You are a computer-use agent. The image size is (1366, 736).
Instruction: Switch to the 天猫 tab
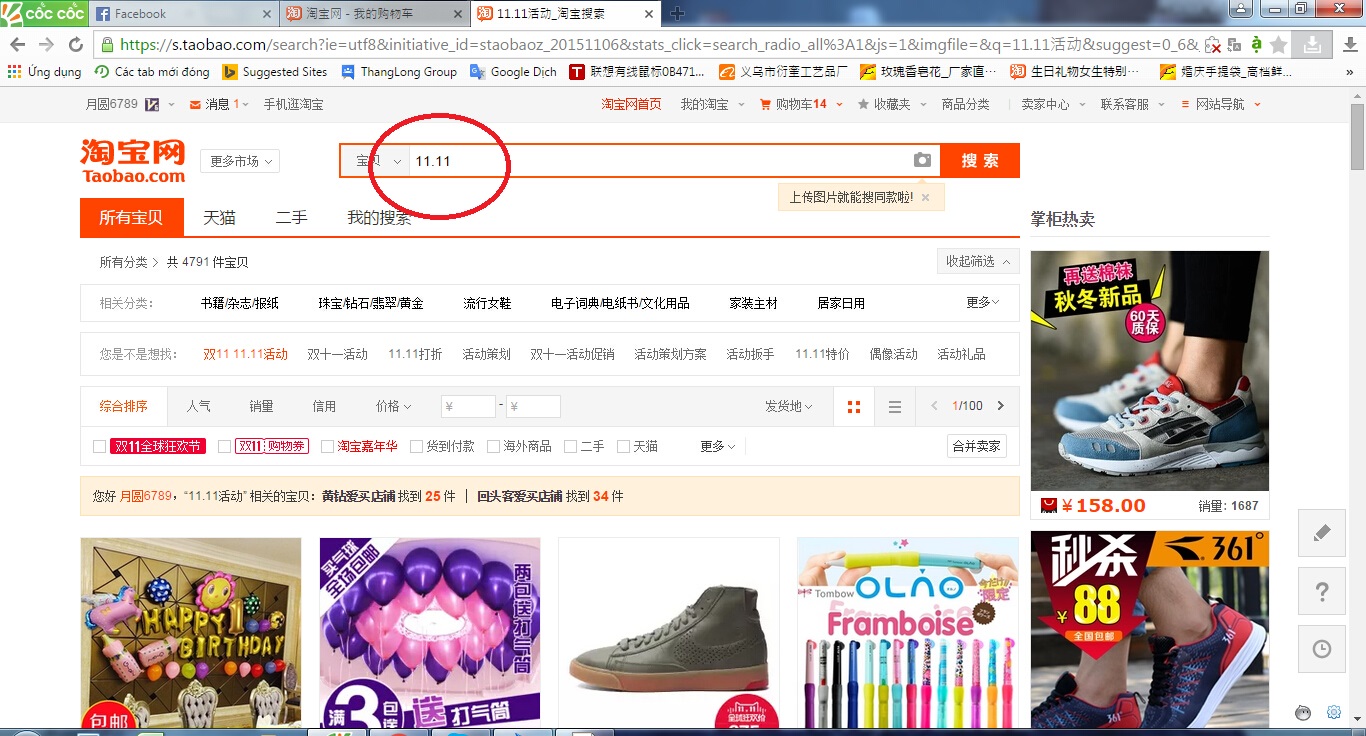tap(219, 218)
